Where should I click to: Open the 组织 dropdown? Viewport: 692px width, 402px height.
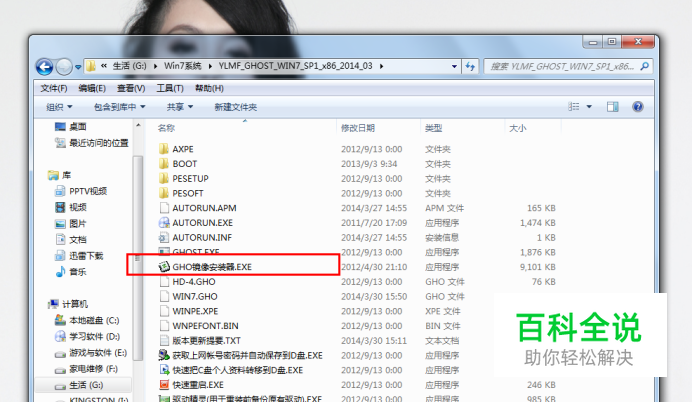[59, 107]
